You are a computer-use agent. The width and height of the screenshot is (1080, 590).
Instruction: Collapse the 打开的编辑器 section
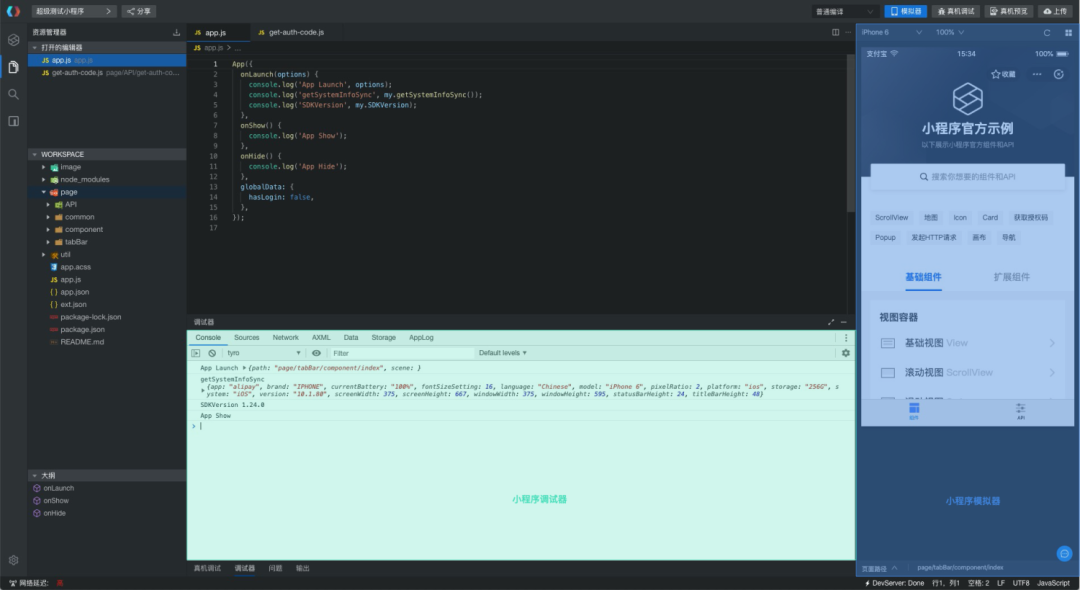point(107,48)
